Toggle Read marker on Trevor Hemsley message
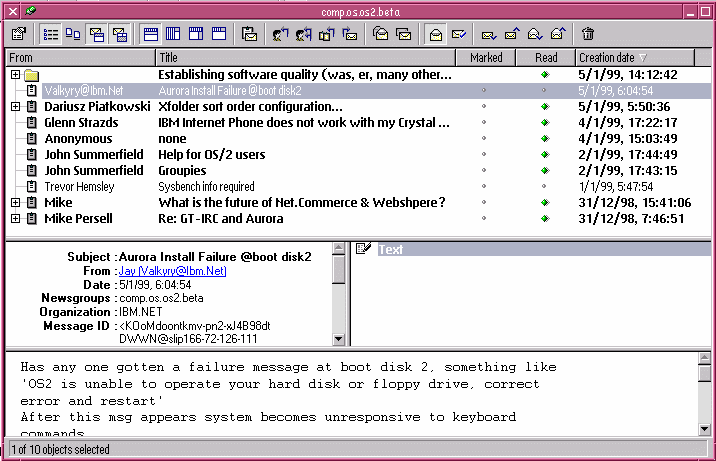The width and height of the screenshot is (716, 461). [544, 186]
